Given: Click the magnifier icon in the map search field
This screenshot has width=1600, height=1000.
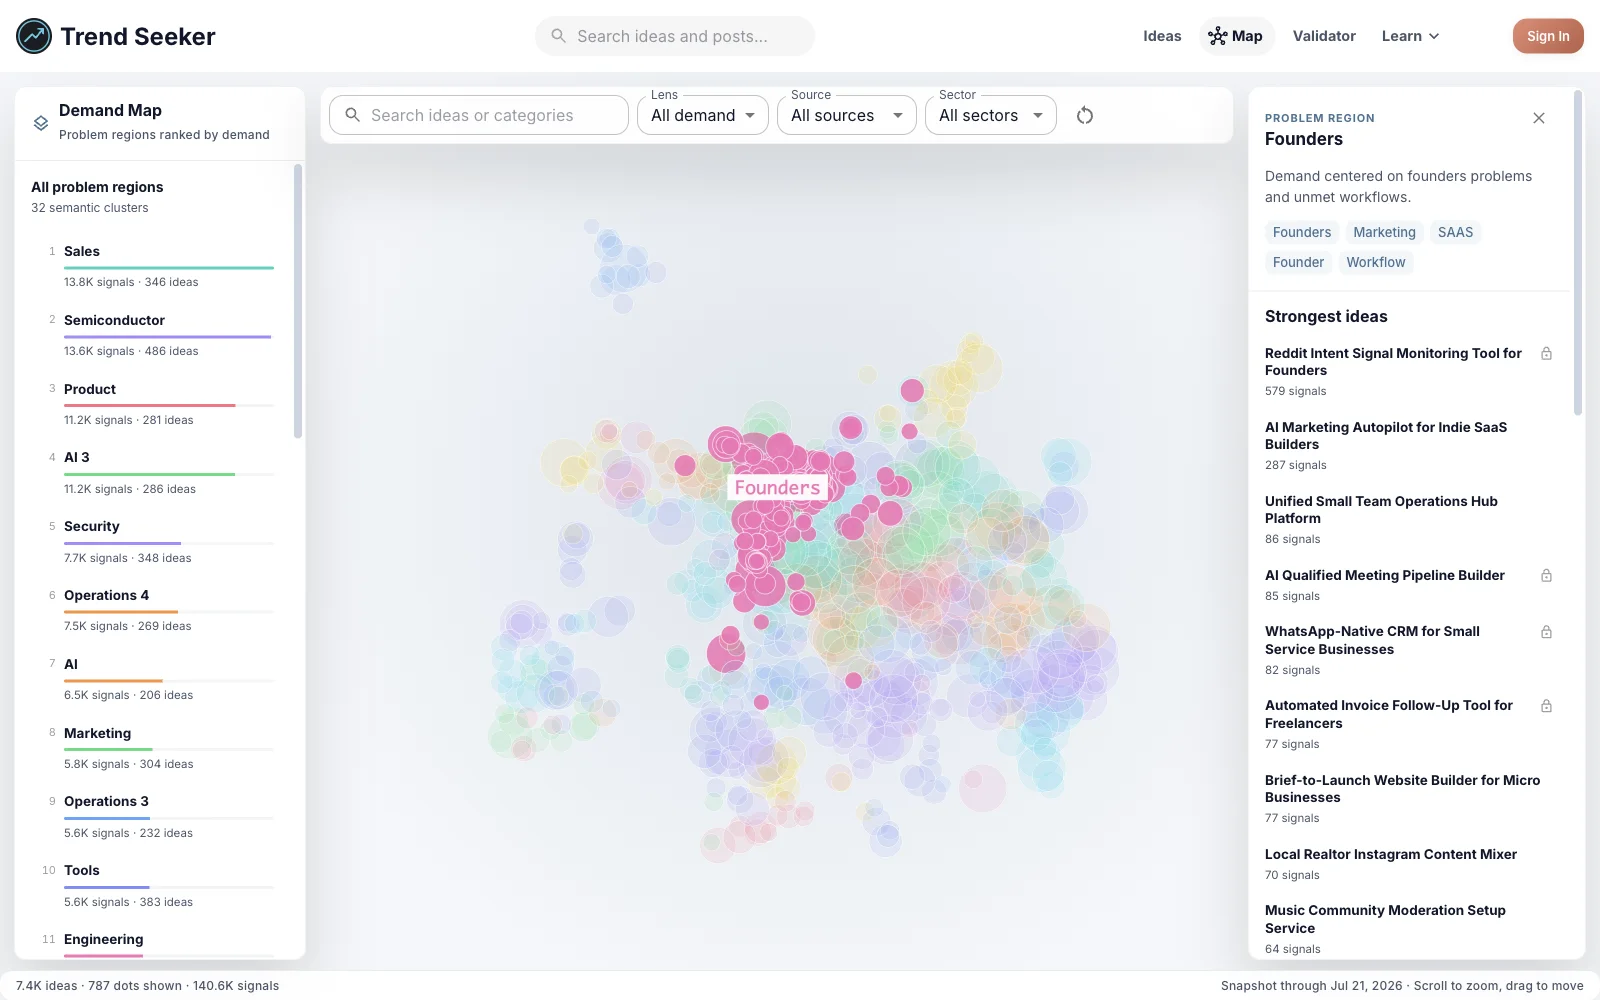Looking at the screenshot, I should 352,115.
